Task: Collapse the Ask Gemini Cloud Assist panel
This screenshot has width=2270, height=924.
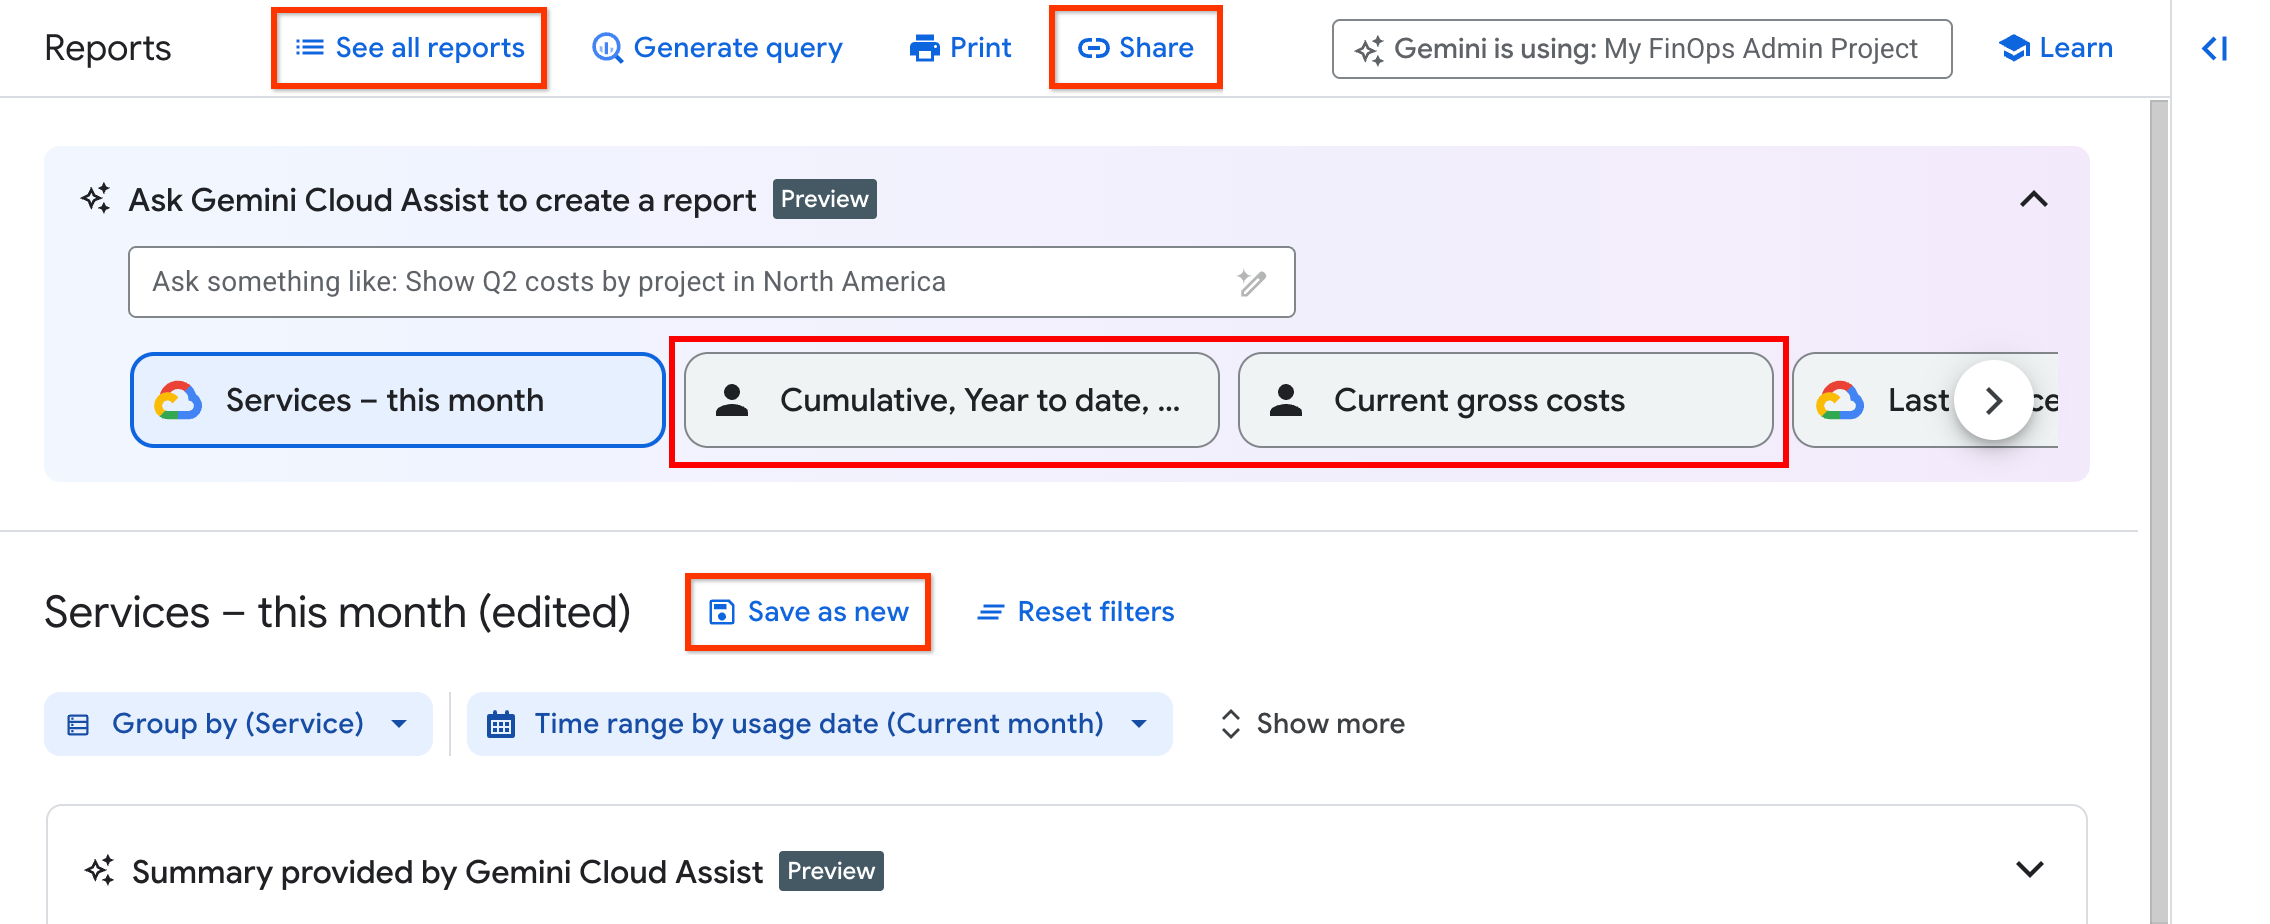Action: pyautogui.click(x=2032, y=199)
